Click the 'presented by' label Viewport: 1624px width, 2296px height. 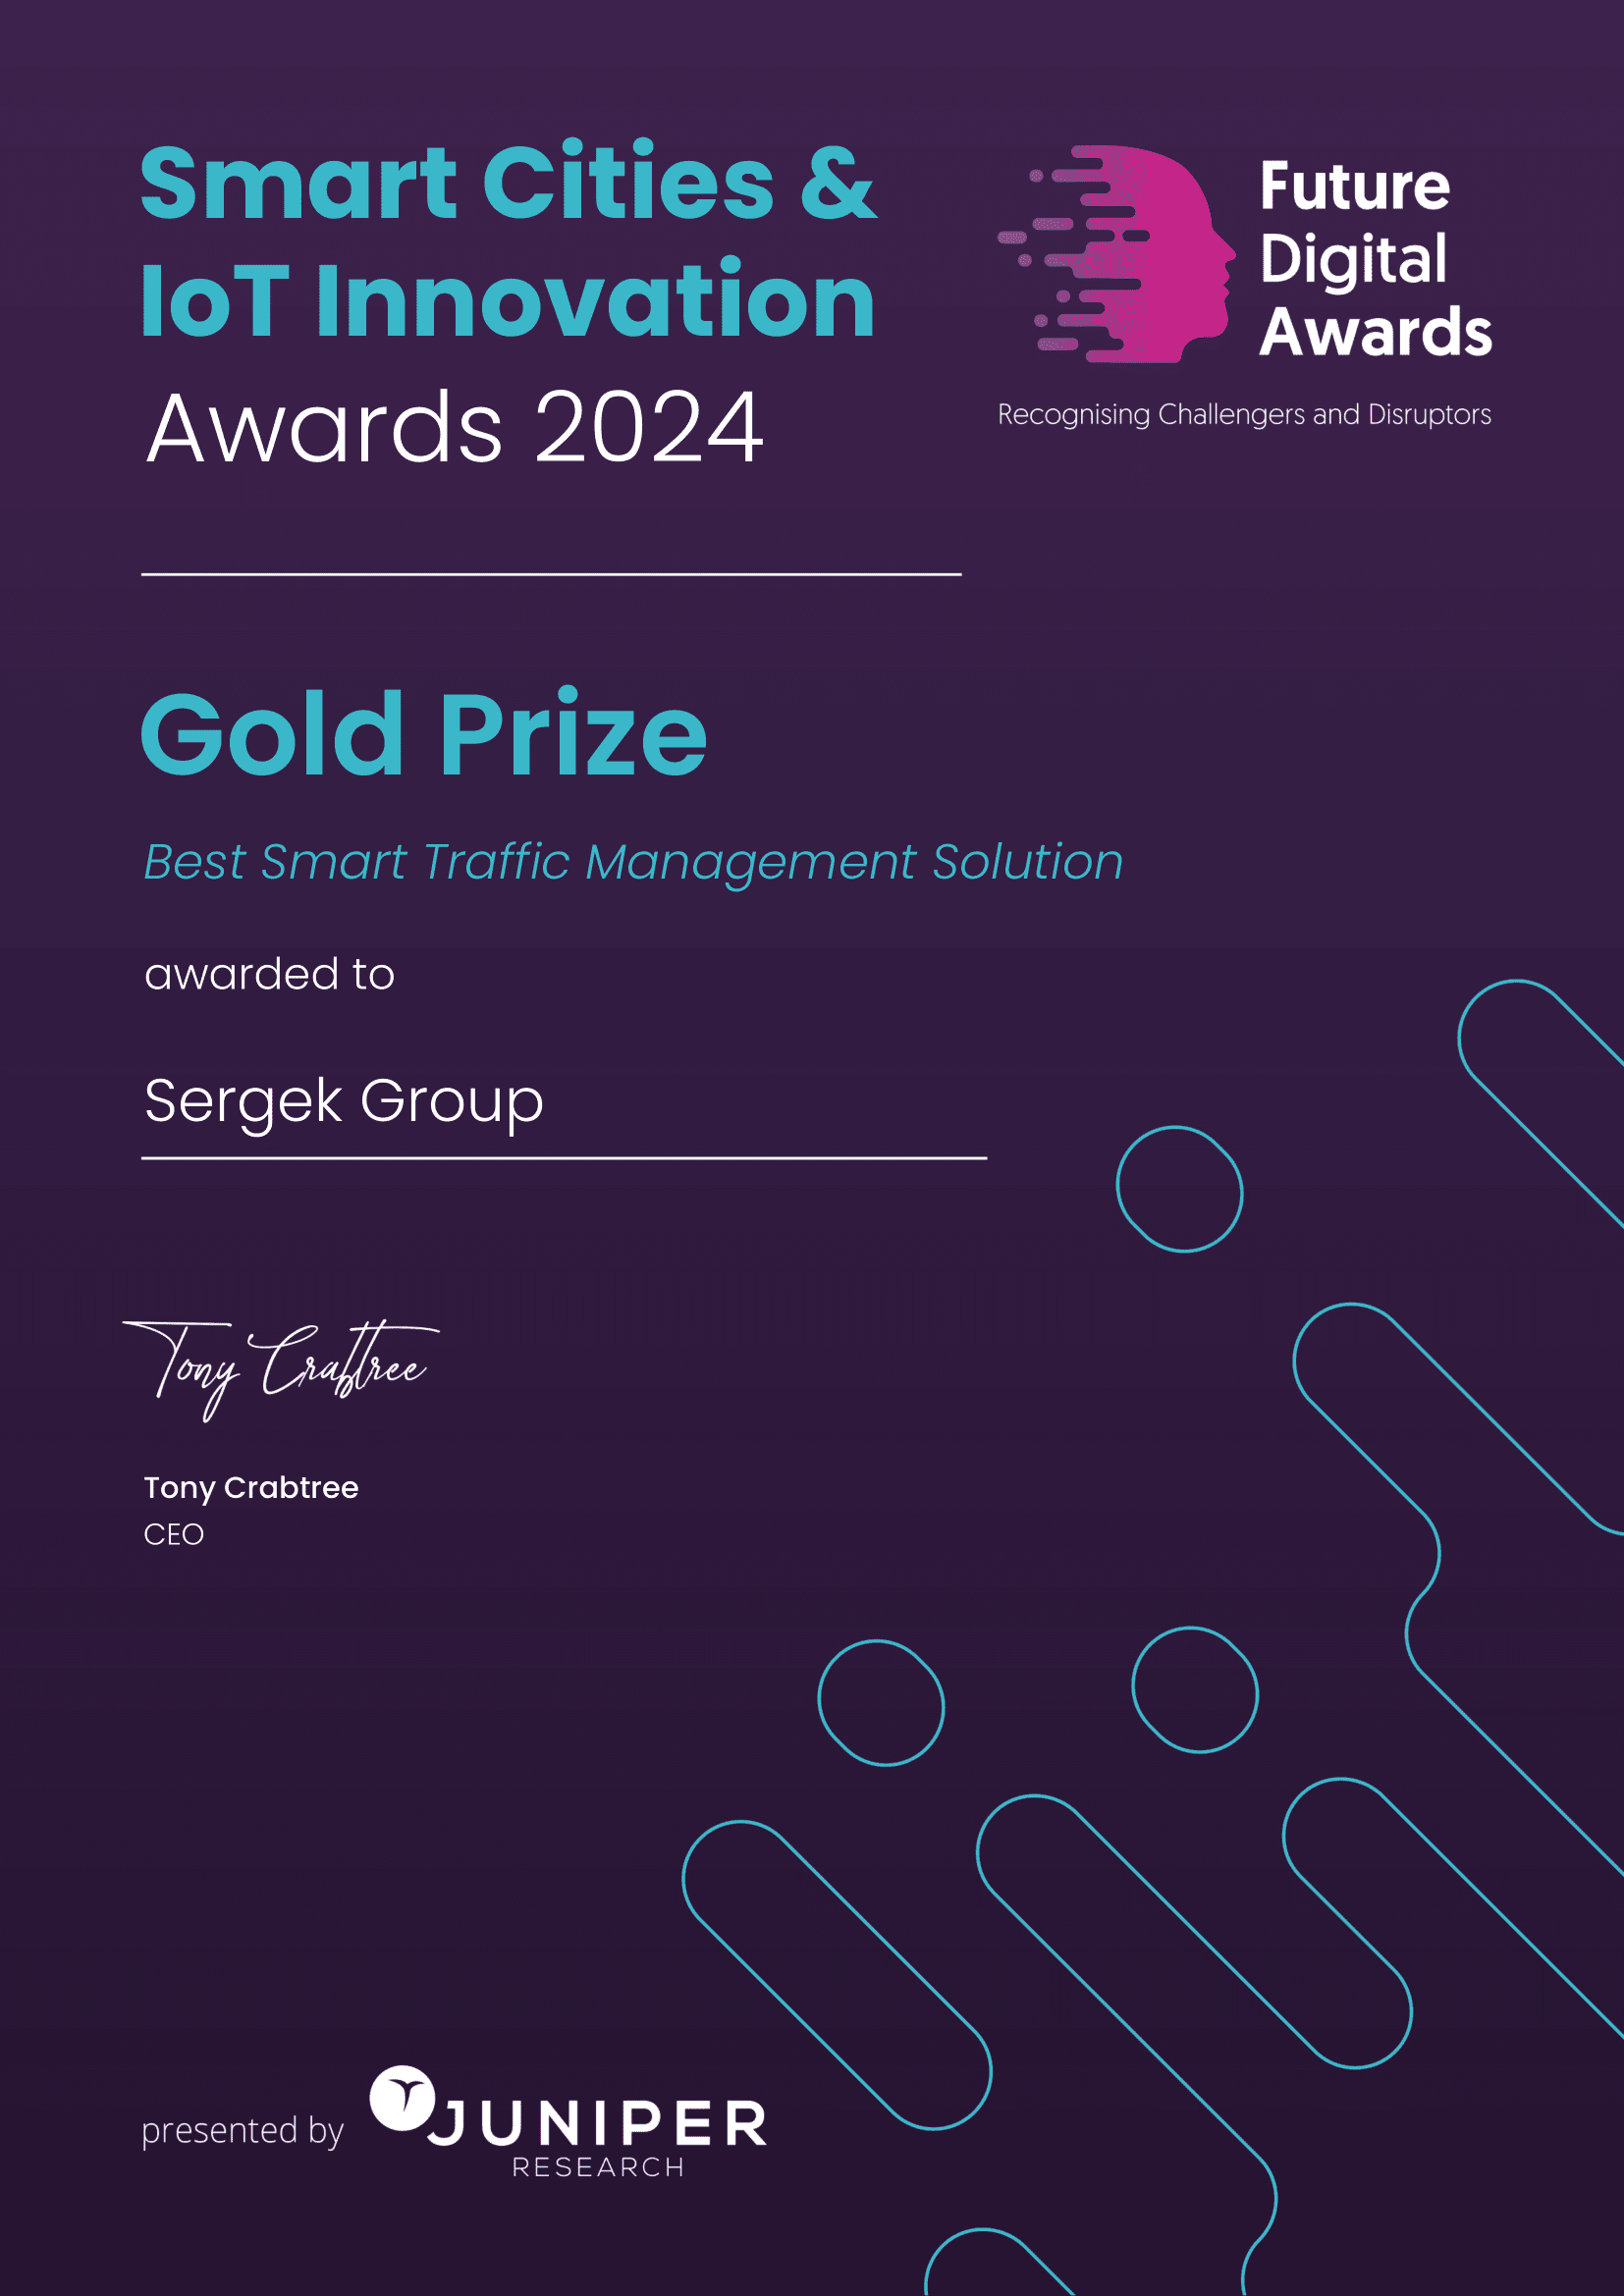pos(243,2131)
